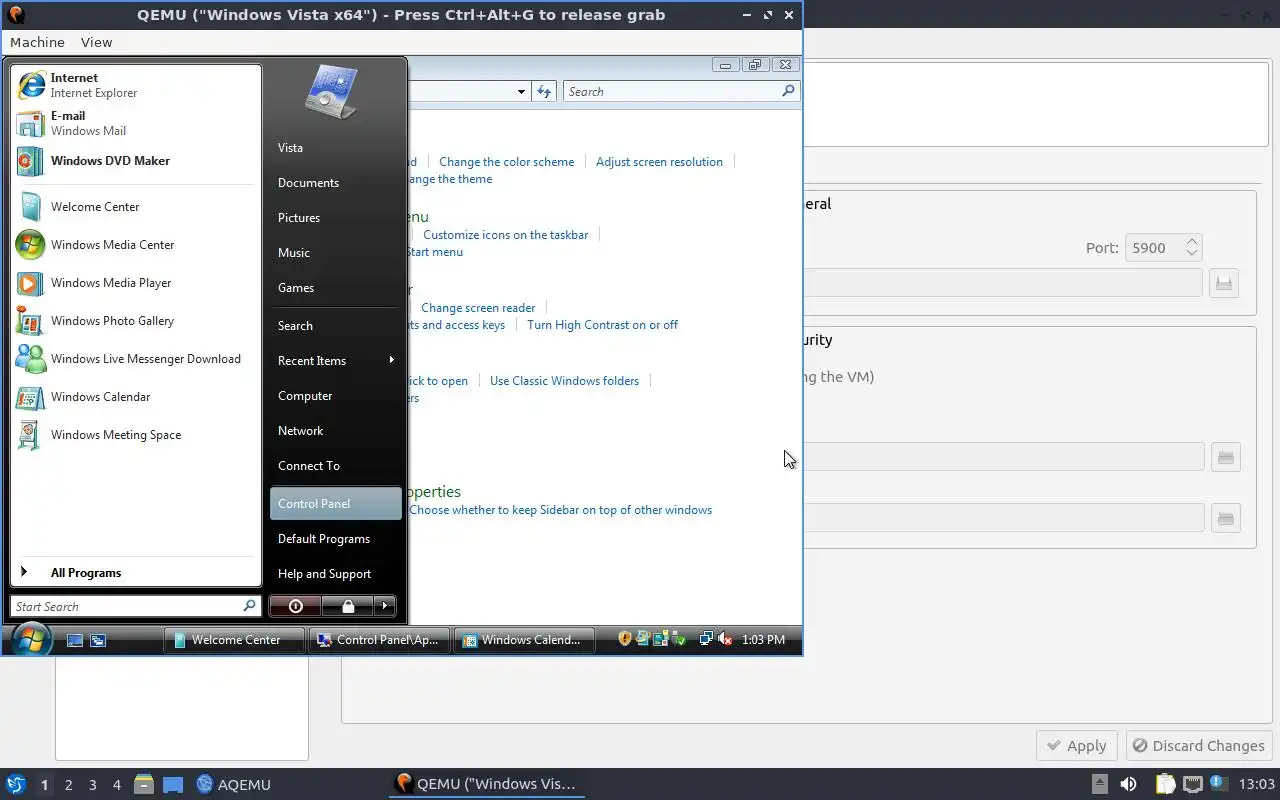Click Turn High Contrast on or off
1280x800 pixels.
pyautogui.click(x=602, y=325)
